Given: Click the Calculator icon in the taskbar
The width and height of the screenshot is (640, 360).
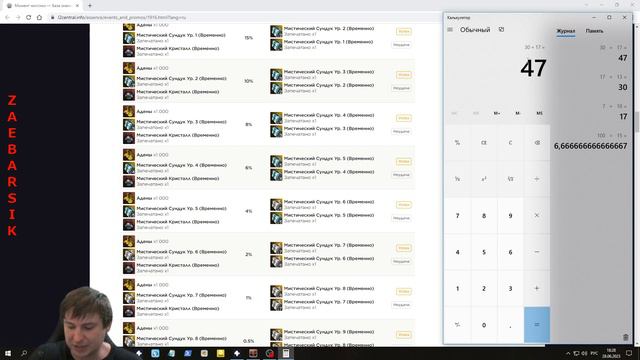Looking at the screenshot, I should [286, 353].
